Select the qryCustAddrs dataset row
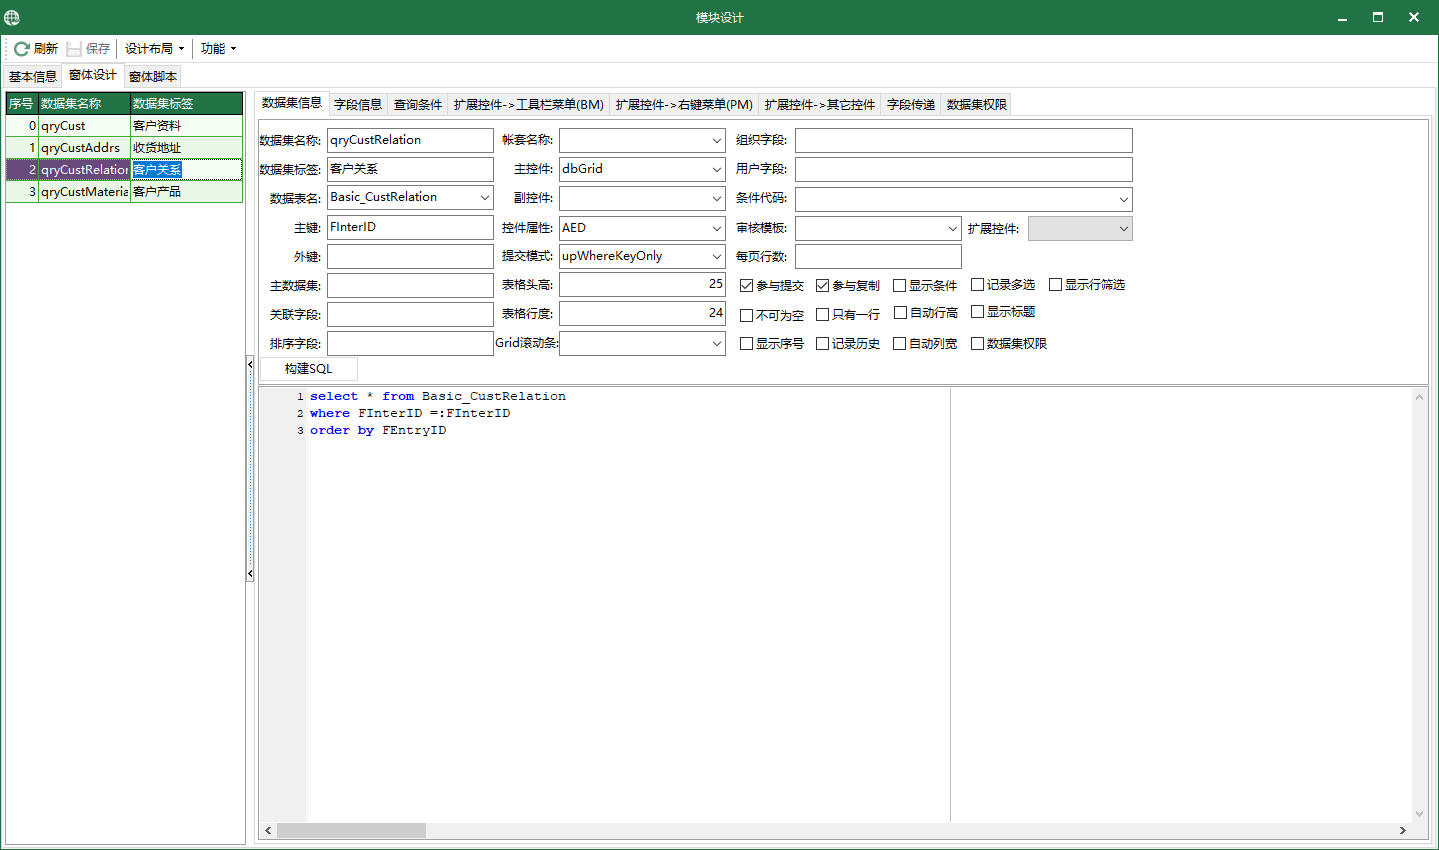 (124, 148)
